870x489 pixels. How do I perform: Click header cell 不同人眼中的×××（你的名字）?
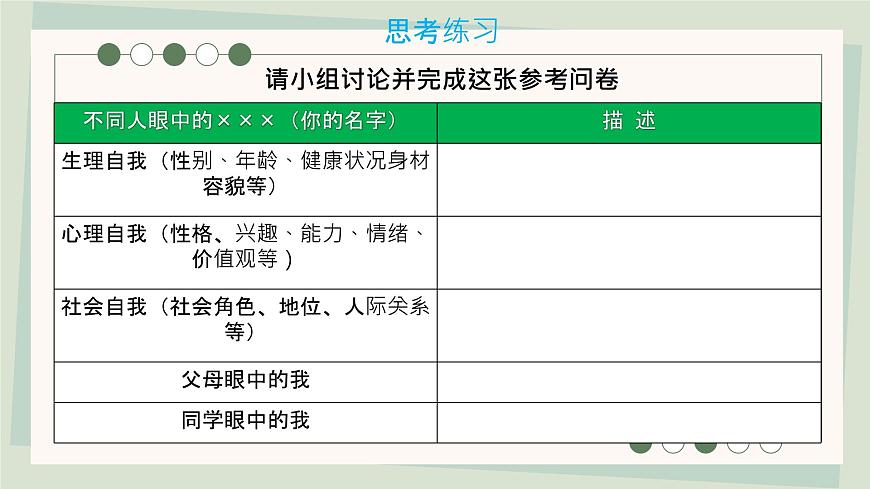tap(246, 123)
